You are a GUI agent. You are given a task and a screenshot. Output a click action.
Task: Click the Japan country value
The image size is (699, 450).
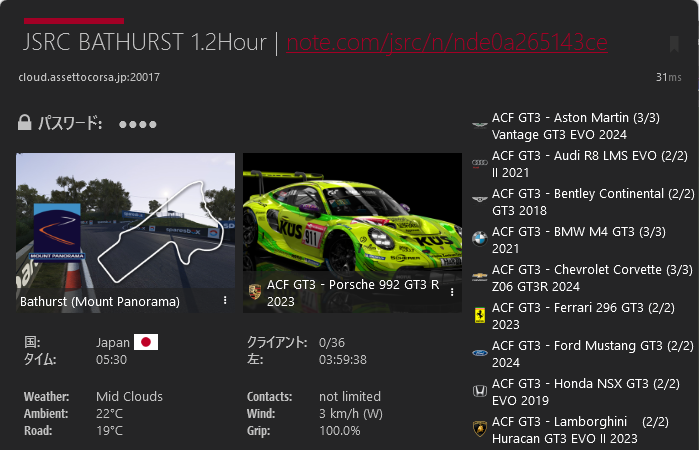tap(112, 343)
